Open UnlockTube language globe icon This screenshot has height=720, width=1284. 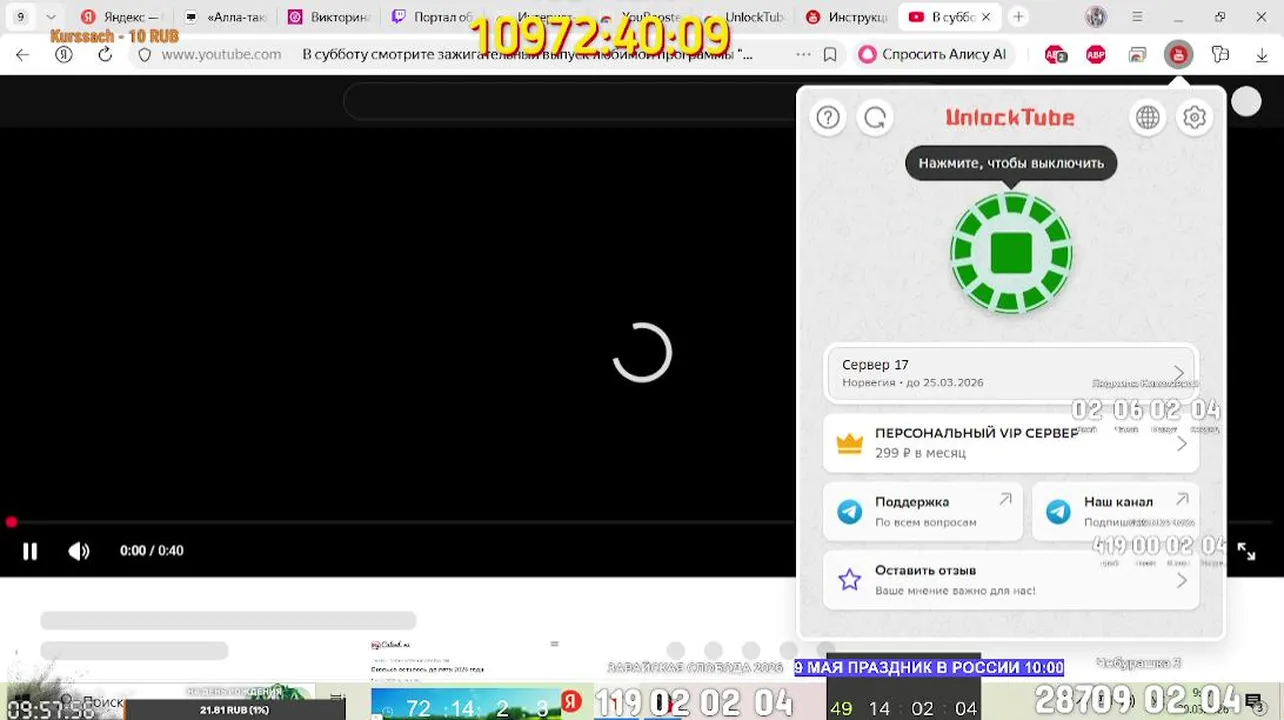point(1148,118)
